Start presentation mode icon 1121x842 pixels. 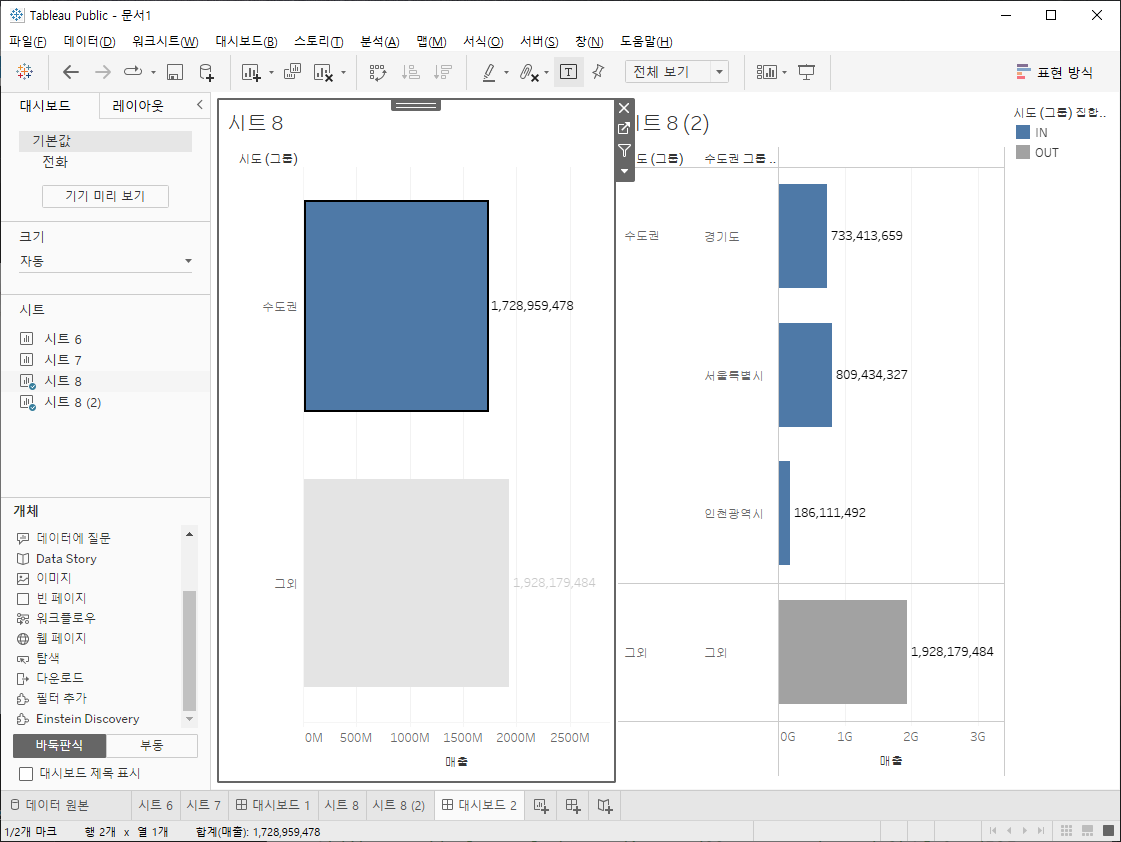[806, 71]
